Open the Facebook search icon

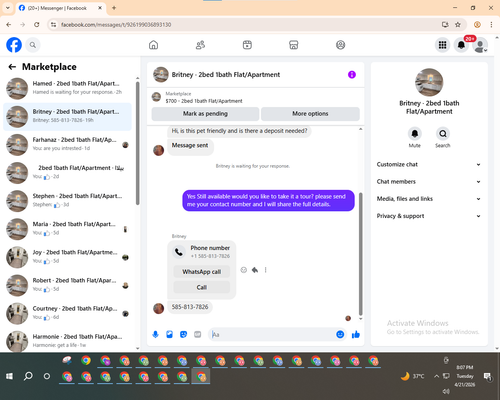[33, 45]
